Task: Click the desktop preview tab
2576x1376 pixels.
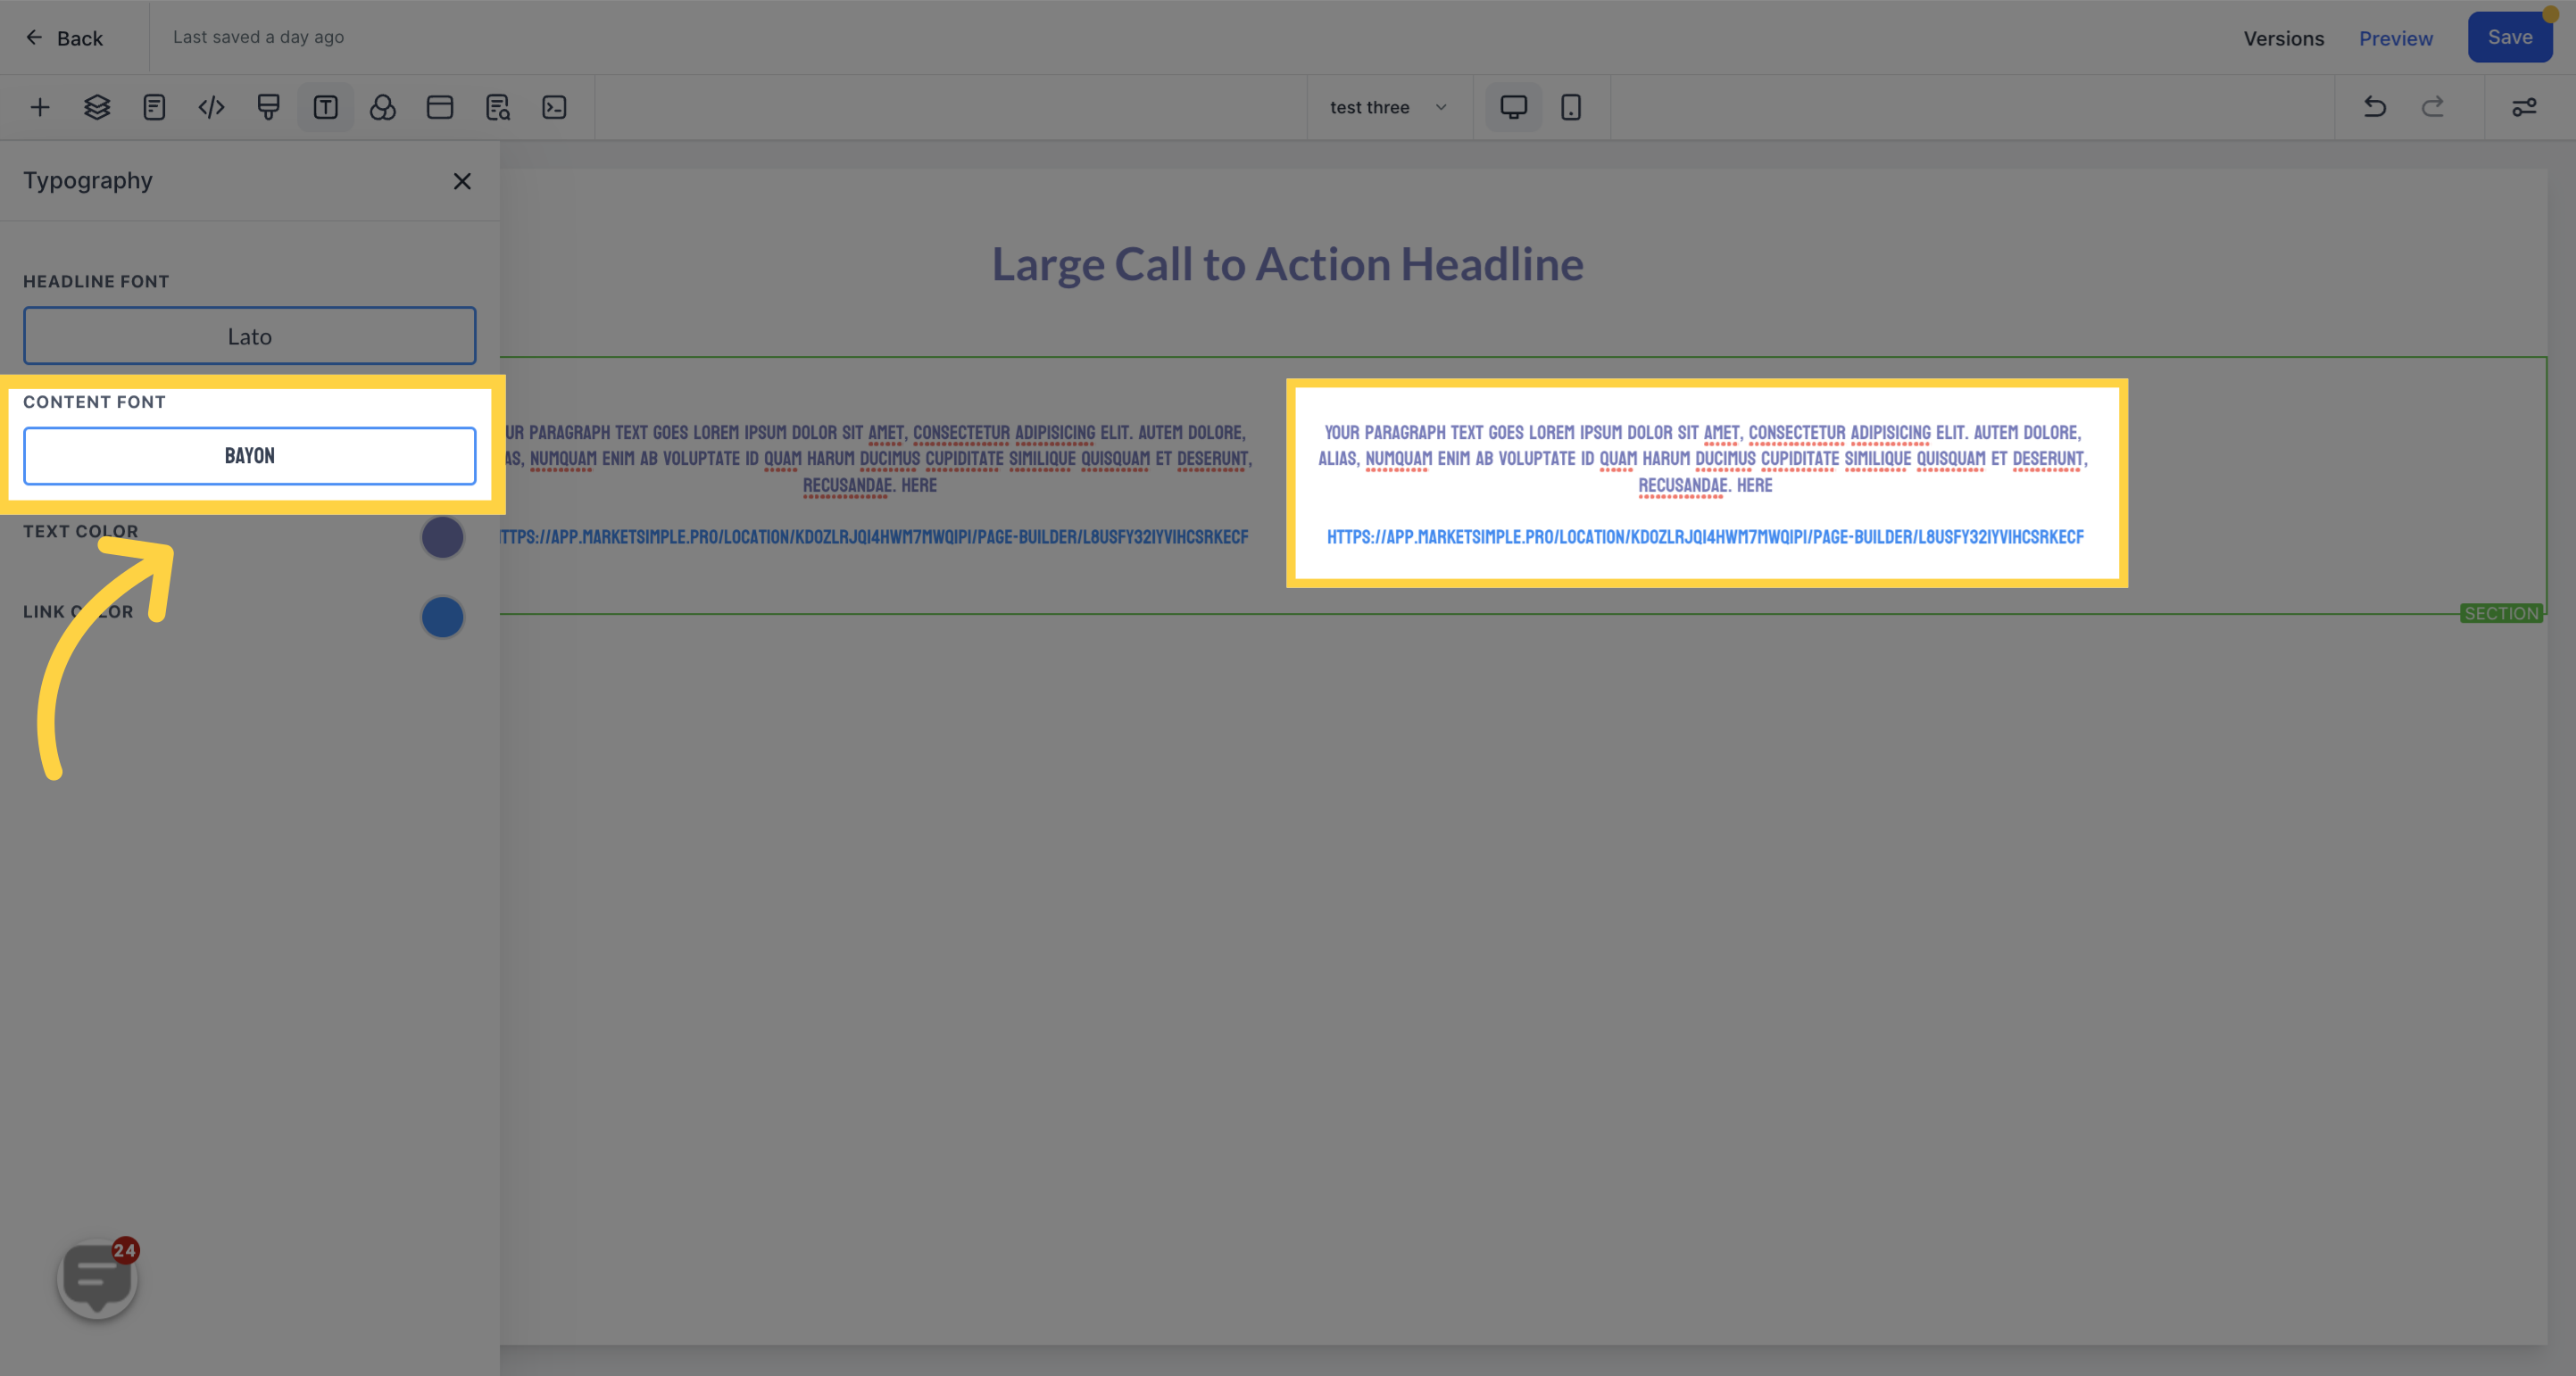Action: click(x=1513, y=105)
